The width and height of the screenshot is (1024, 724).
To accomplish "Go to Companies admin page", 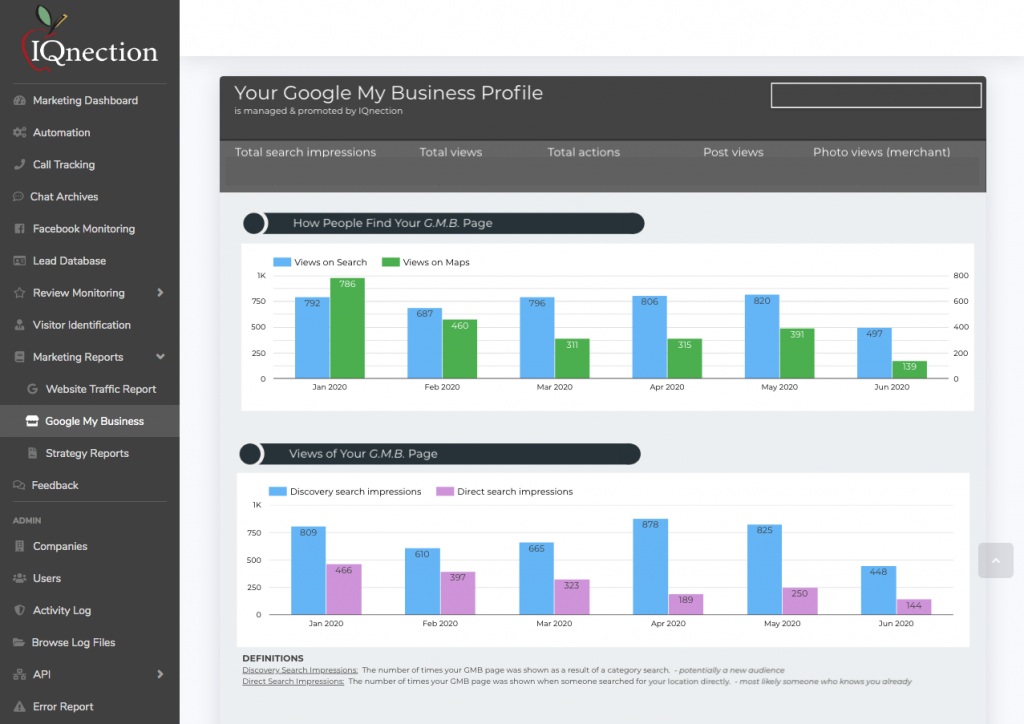I will tap(60, 546).
